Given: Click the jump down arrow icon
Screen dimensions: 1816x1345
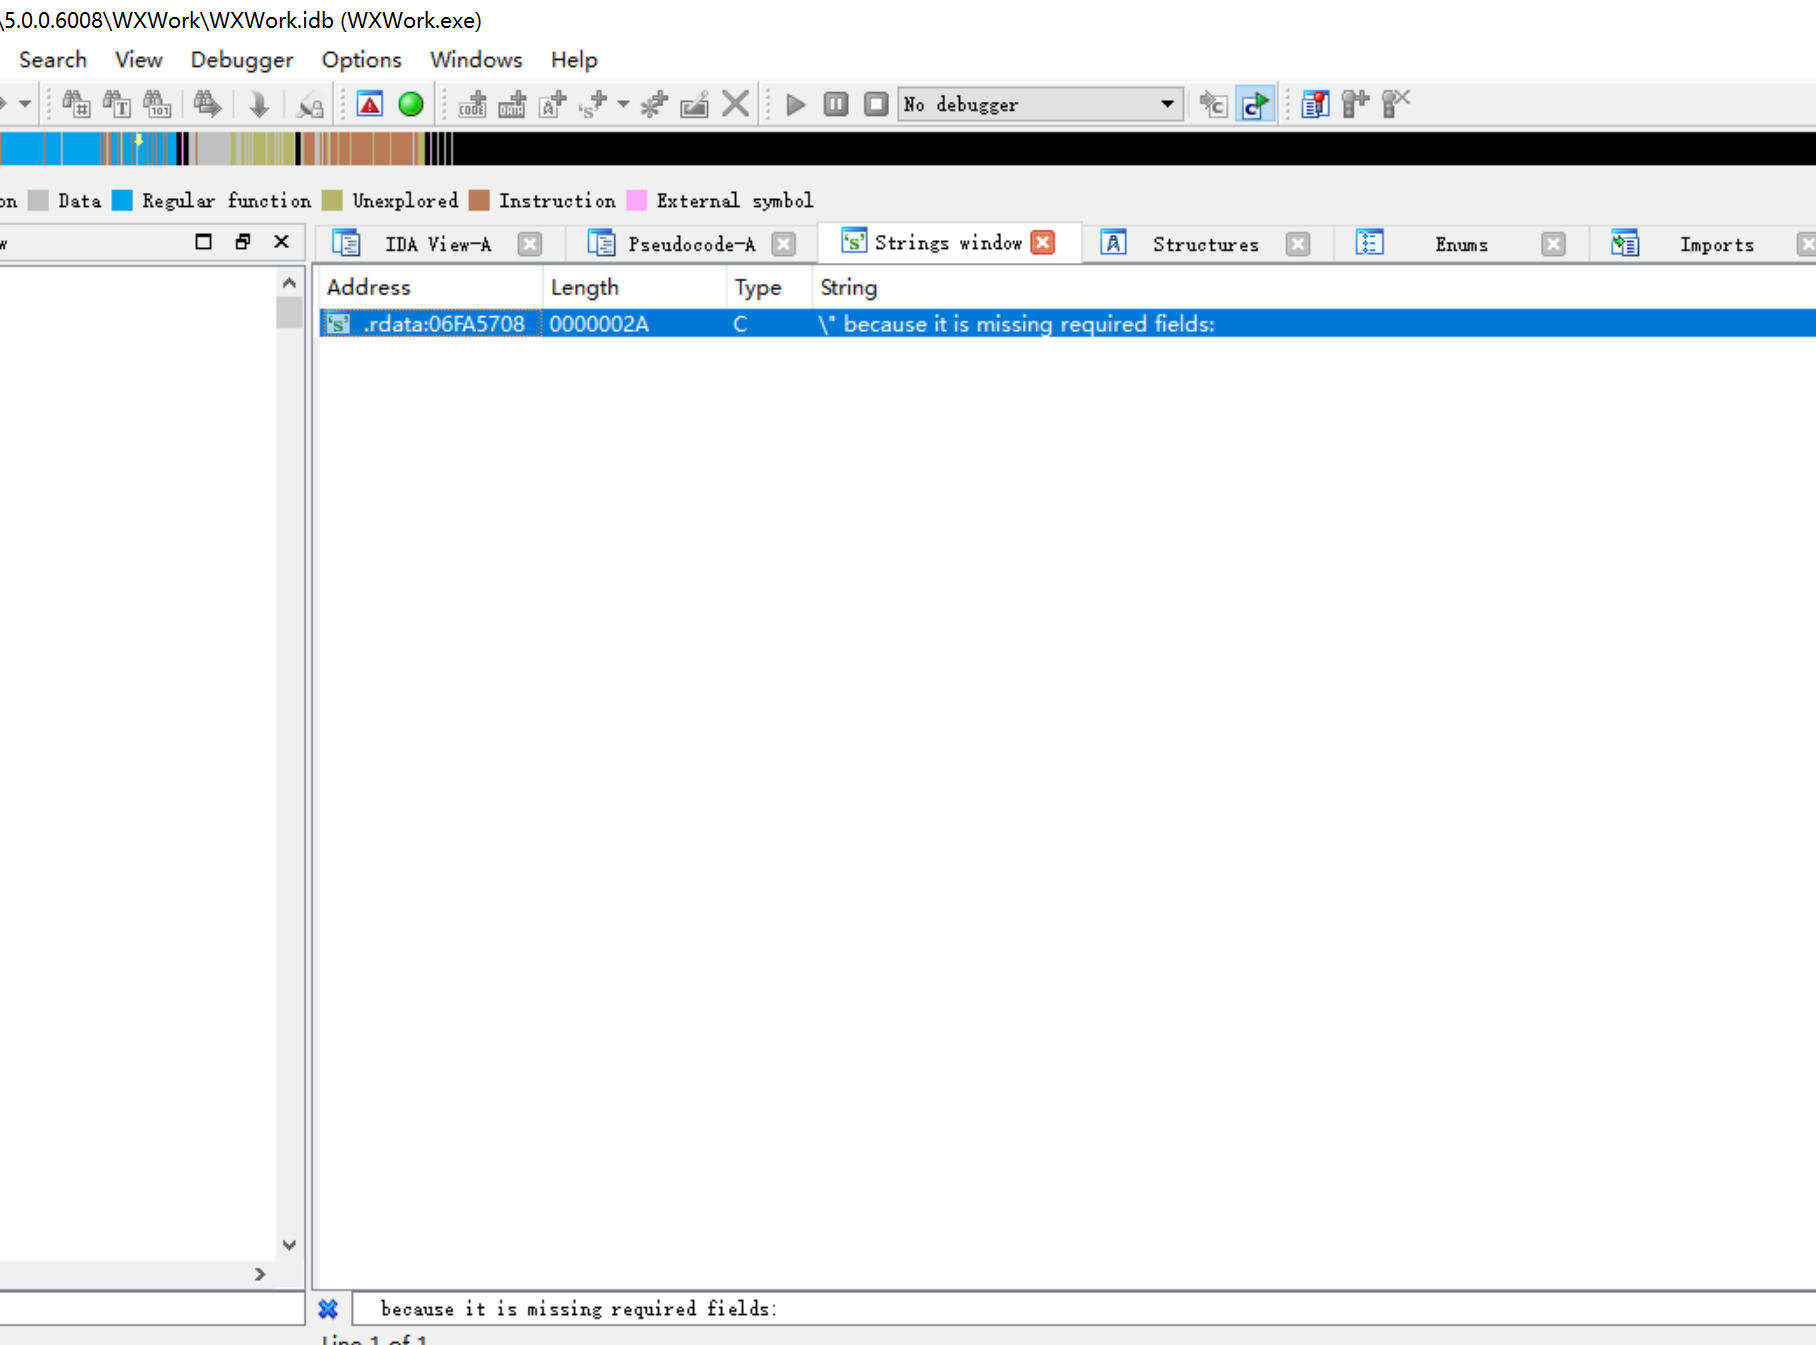Looking at the screenshot, I should (x=259, y=104).
